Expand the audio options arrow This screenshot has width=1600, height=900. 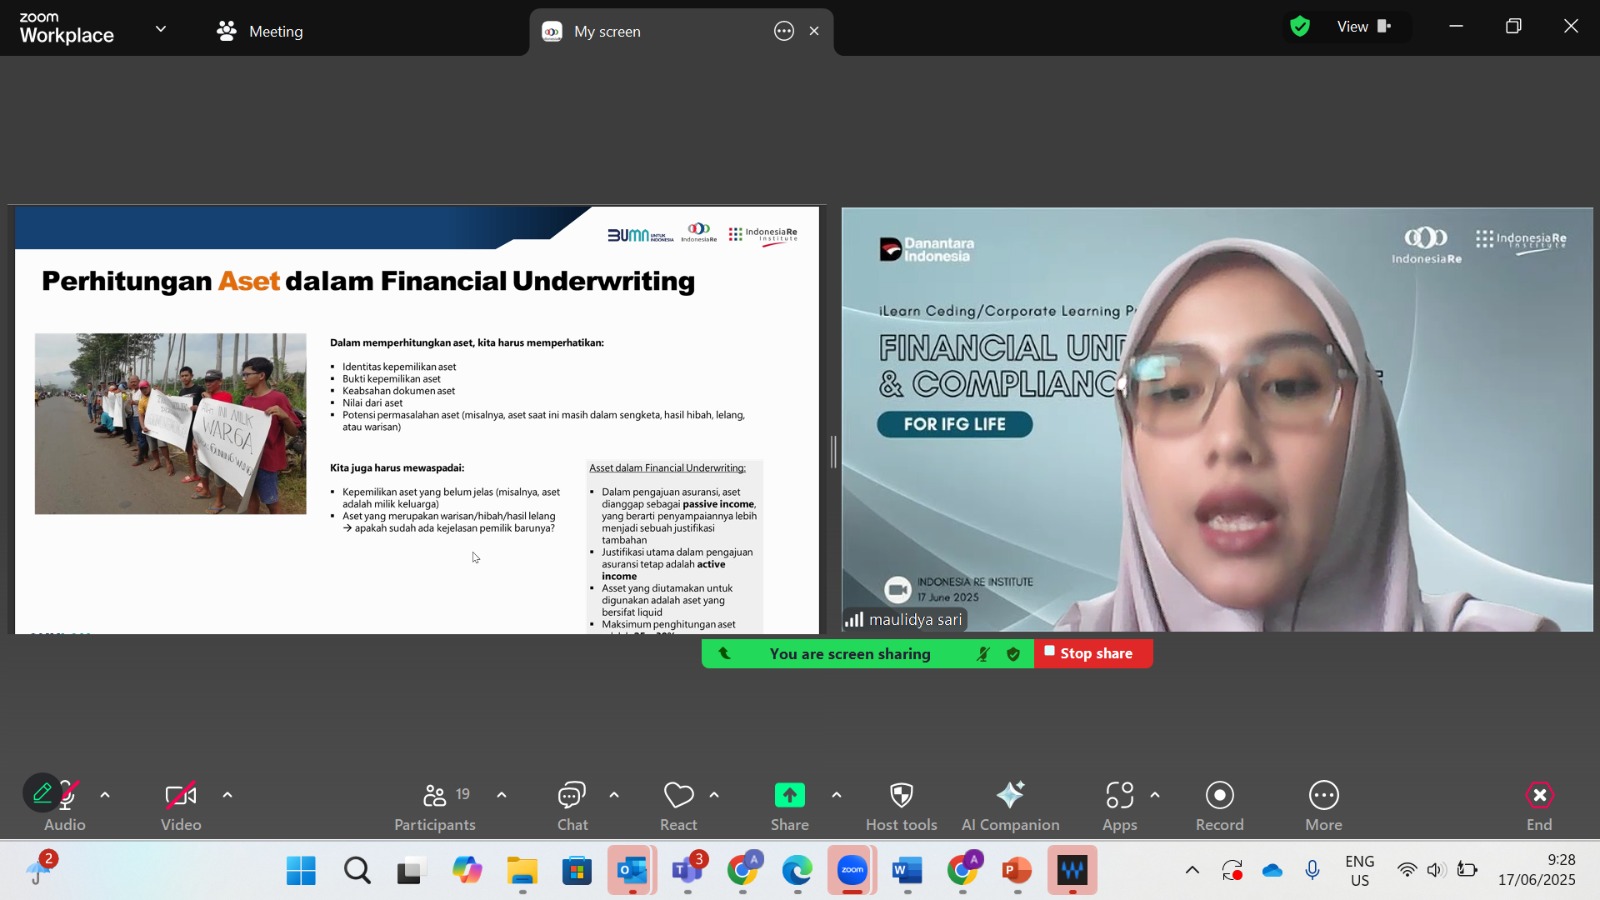click(x=105, y=796)
